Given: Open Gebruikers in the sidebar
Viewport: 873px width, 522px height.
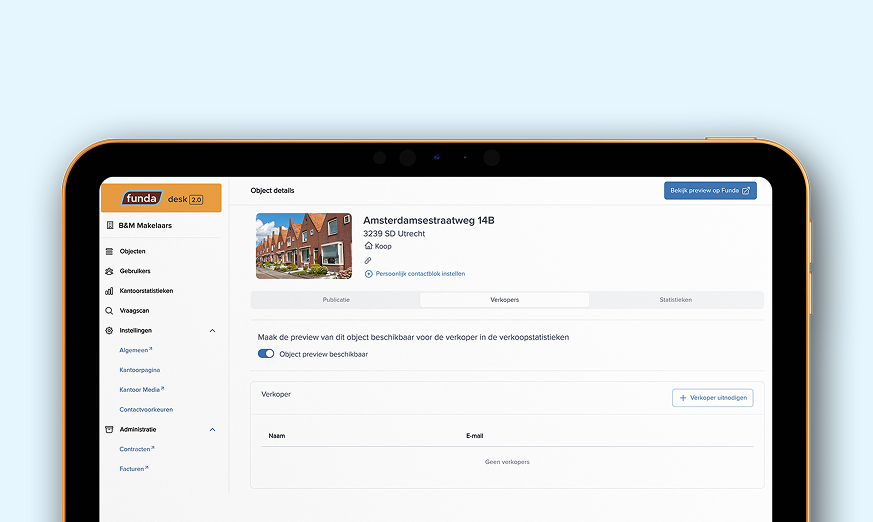Looking at the screenshot, I should pyautogui.click(x=135, y=271).
